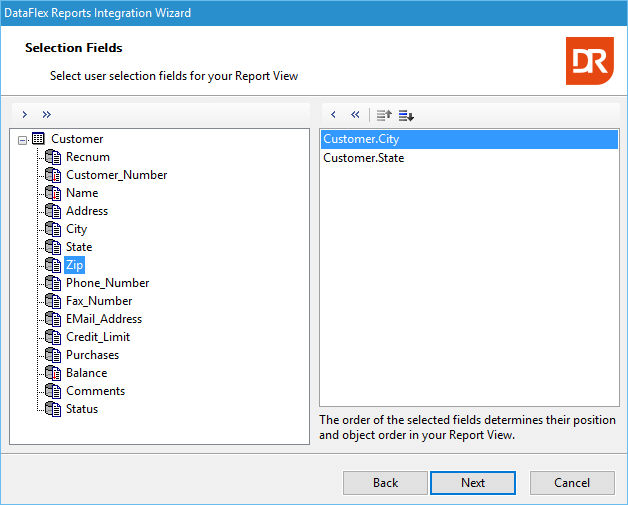
Task: Click the Fax_Number field icon
Action: (53, 301)
